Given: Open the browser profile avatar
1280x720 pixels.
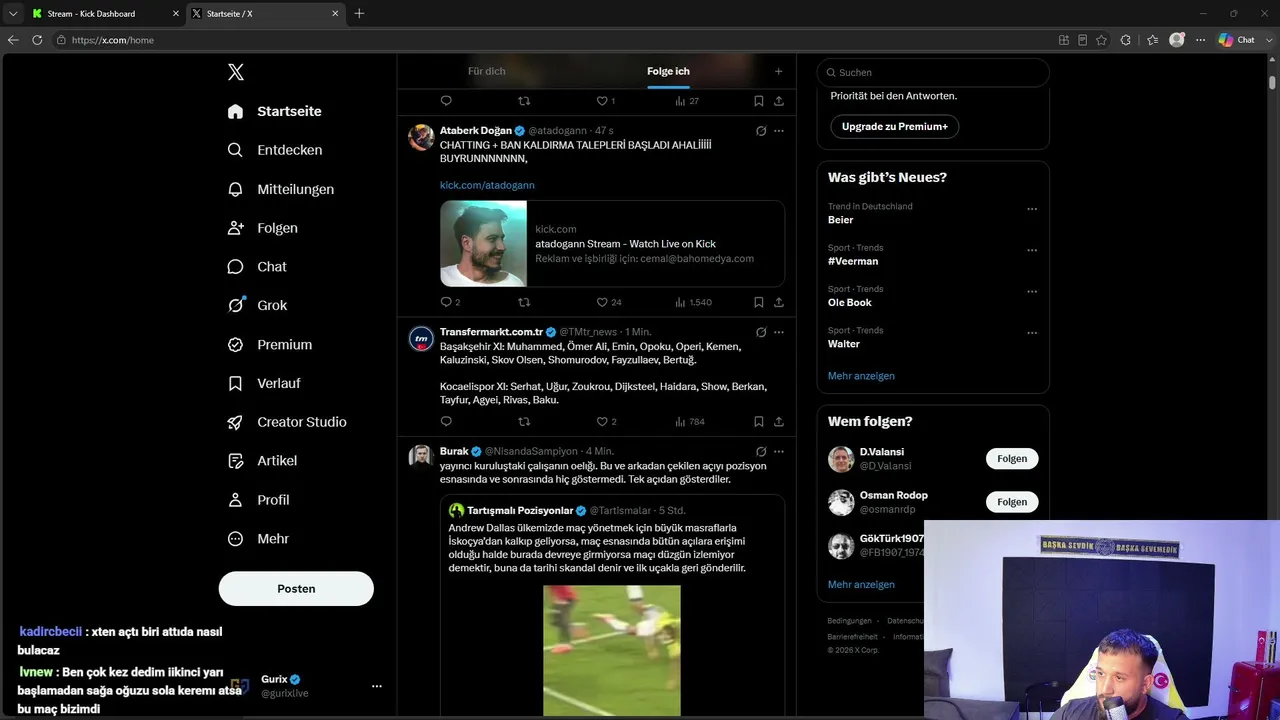Looking at the screenshot, I should [x=1177, y=40].
